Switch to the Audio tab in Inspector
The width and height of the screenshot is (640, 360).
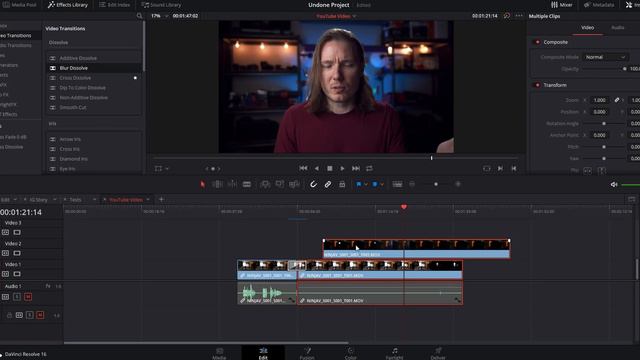click(x=618, y=27)
